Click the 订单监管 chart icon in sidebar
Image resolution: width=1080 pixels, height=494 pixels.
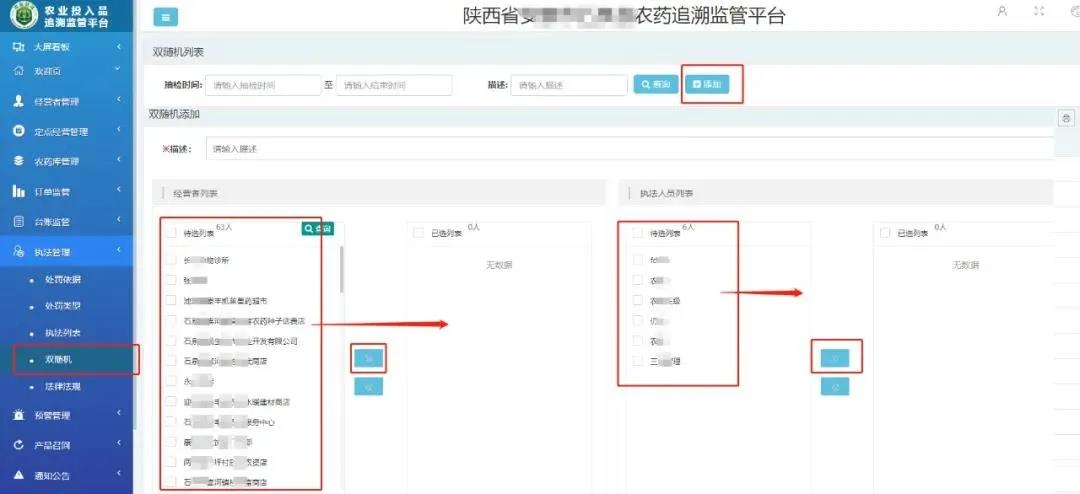18,191
